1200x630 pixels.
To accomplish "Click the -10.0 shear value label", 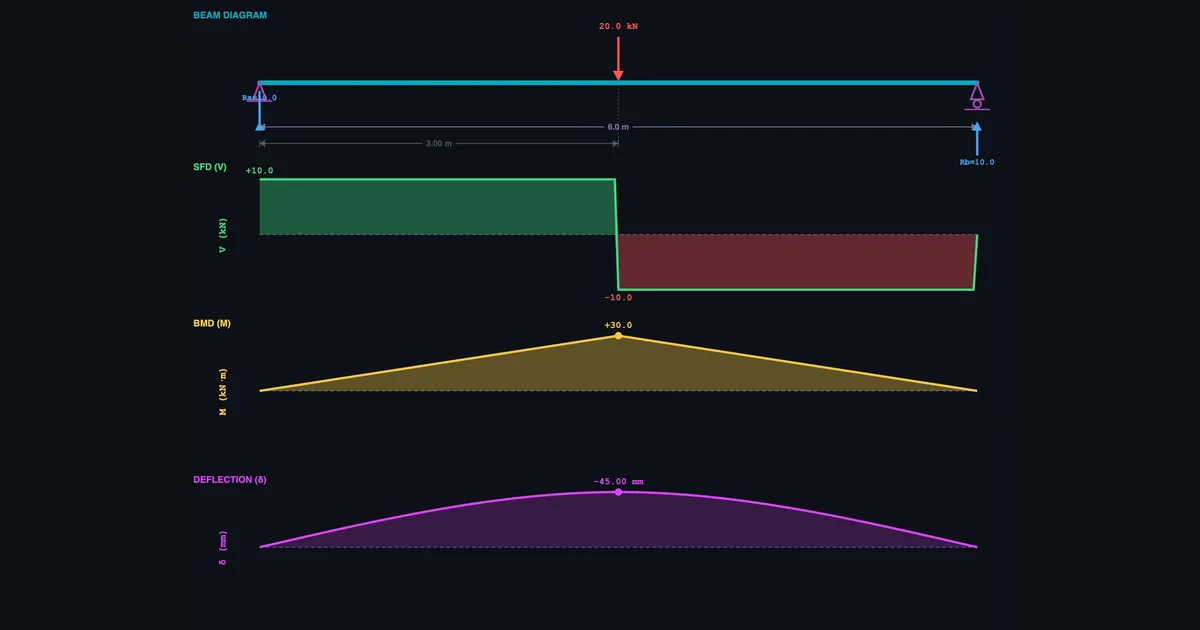I will pos(620,297).
